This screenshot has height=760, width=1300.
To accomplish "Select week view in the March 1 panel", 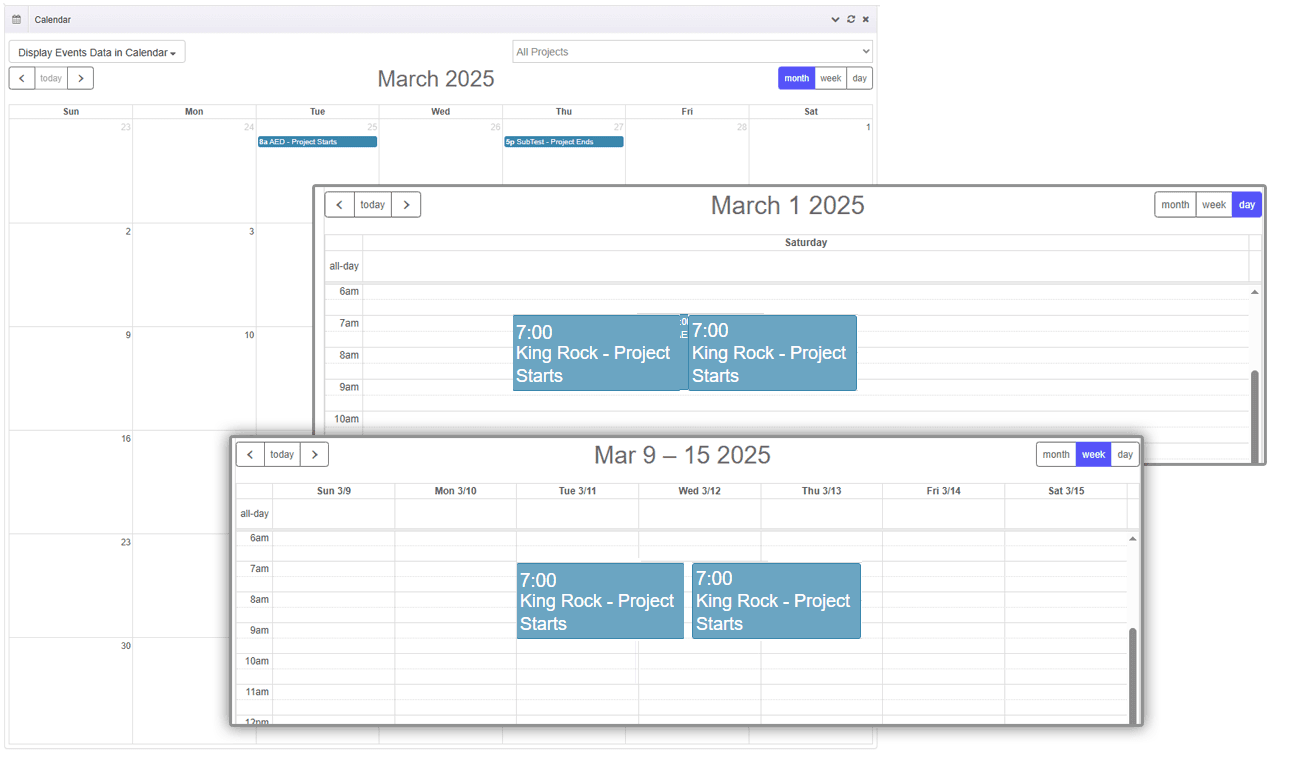I will [1214, 205].
